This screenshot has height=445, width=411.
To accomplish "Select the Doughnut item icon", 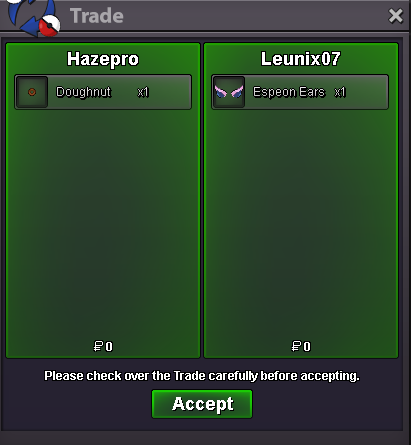I will point(32,92).
